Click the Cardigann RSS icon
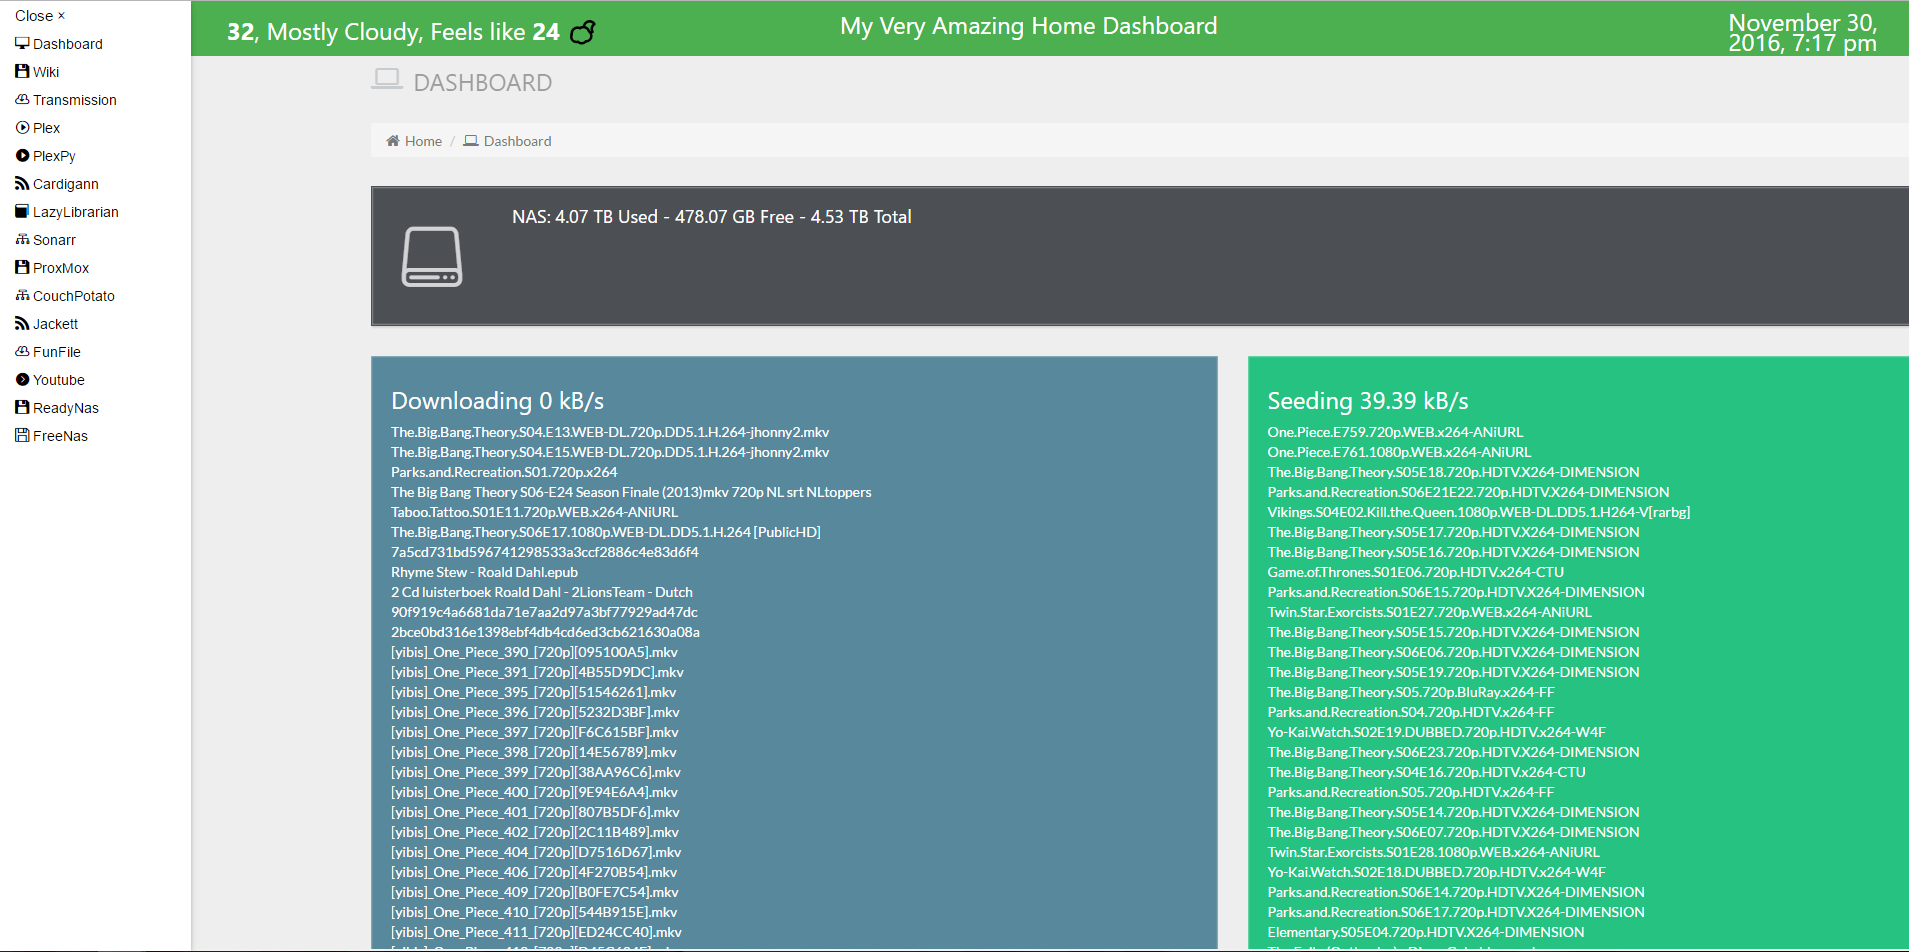The height and width of the screenshot is (952, 1909). coord(22,183)
